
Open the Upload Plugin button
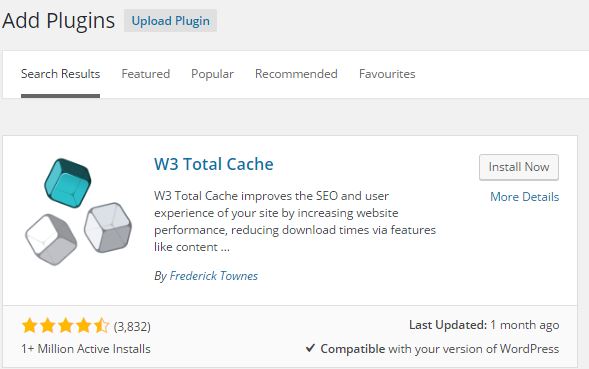coord(171,21)
